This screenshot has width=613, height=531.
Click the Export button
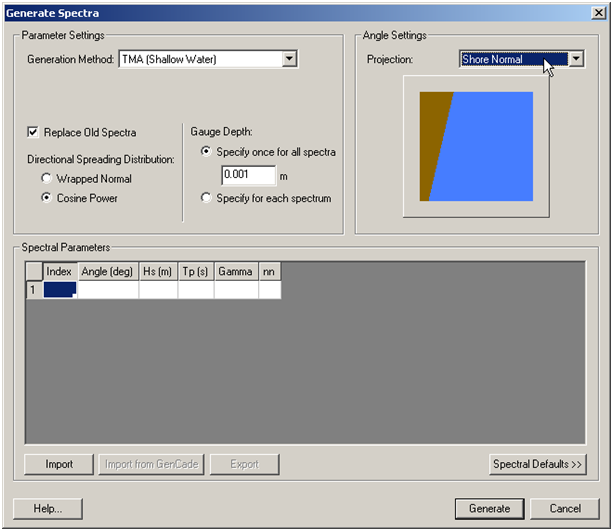(x=244, y=464)
